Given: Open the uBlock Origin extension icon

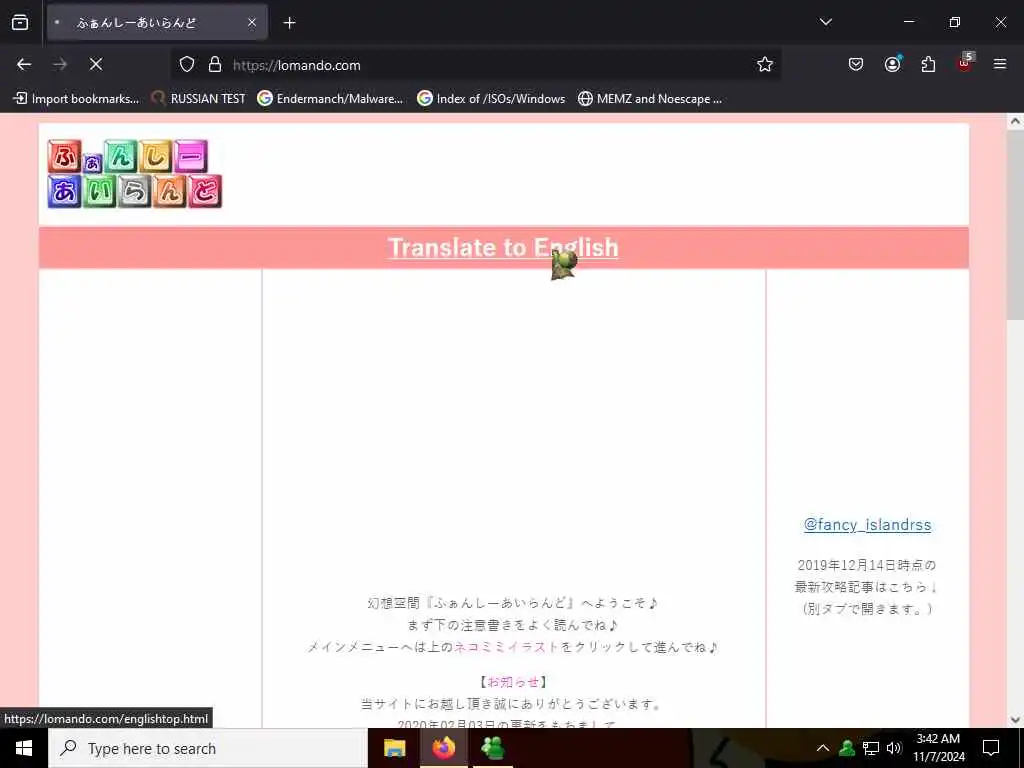Looking at the screenshot, I should click(x=965, y=63).
